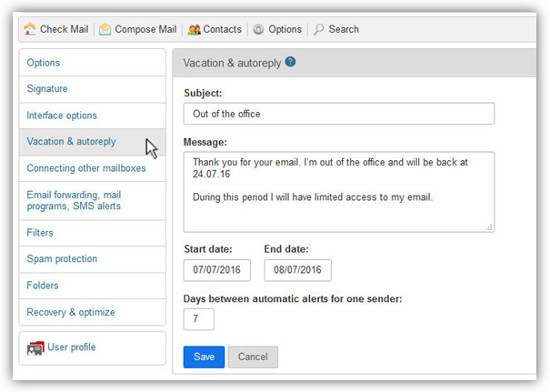Click the End date field

tap(297, 270)
